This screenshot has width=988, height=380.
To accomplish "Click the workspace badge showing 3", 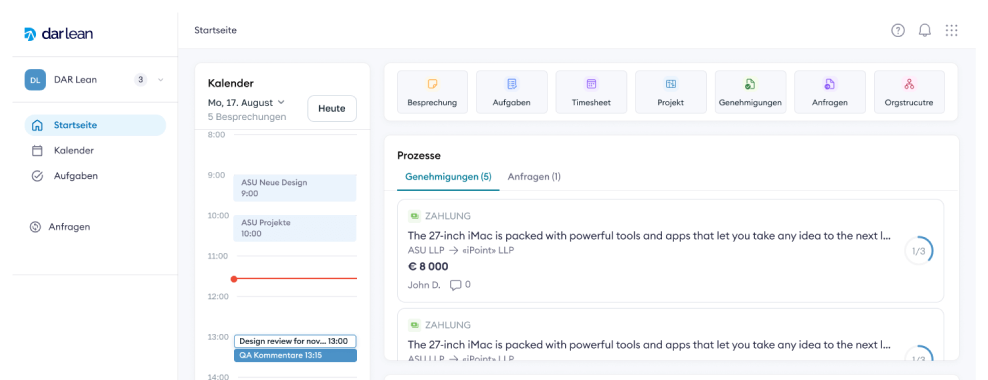I will coord(141,80).
